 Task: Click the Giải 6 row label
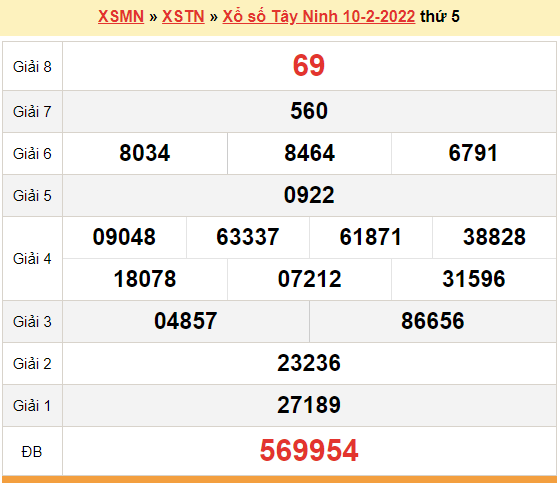click(32, 154)
